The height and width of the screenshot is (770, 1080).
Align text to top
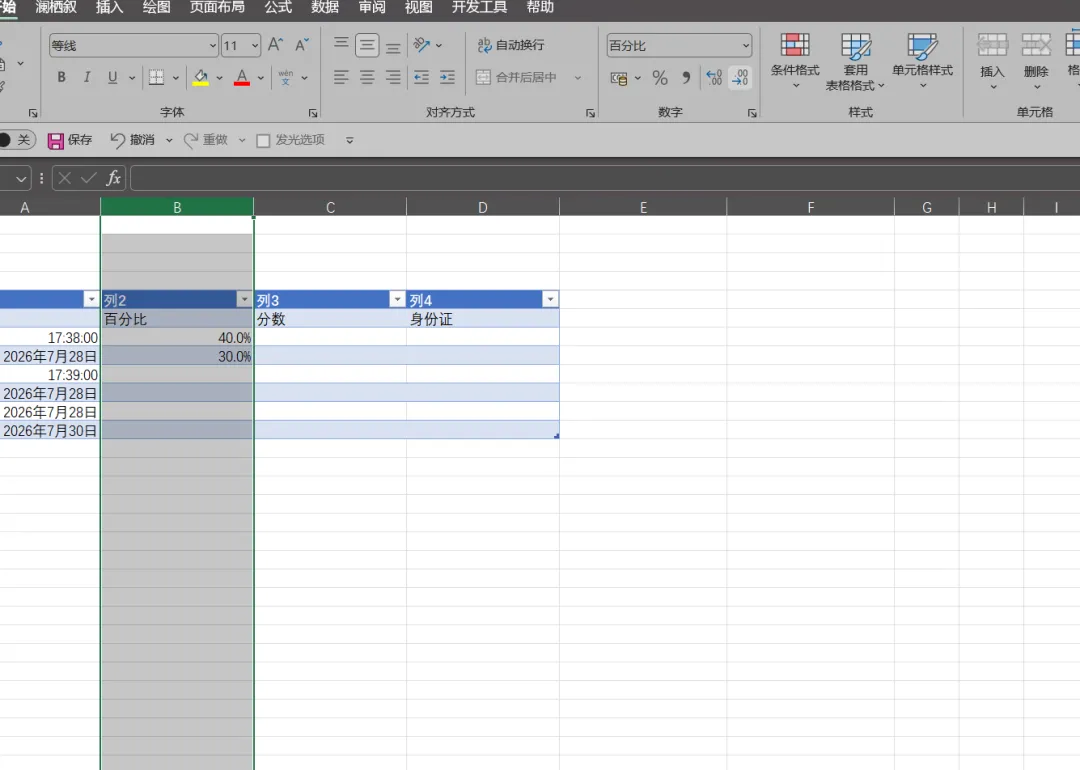(x=341, y=45)
